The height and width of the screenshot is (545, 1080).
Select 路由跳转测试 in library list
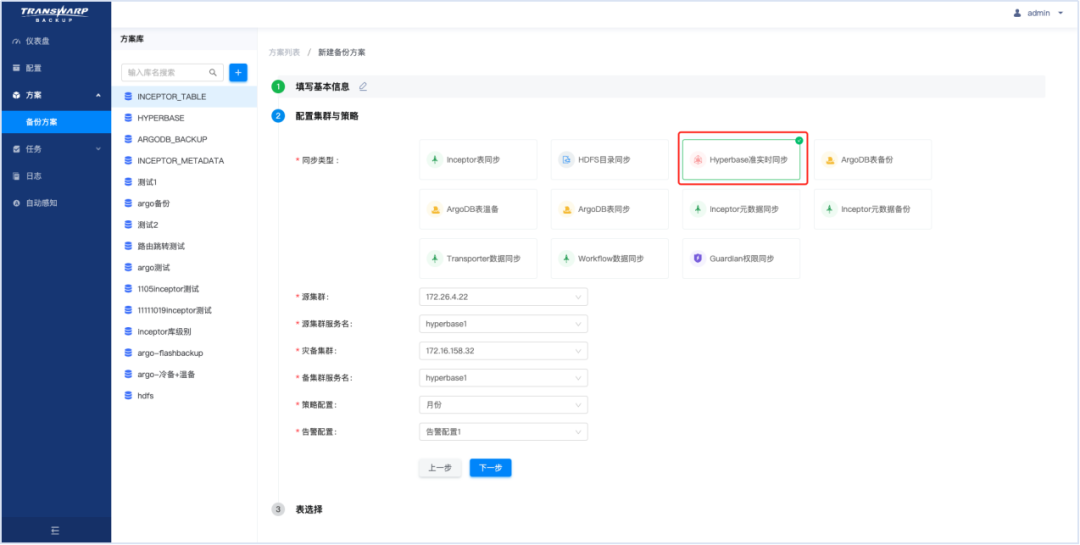pyautogui.click(x=184, y=246)
